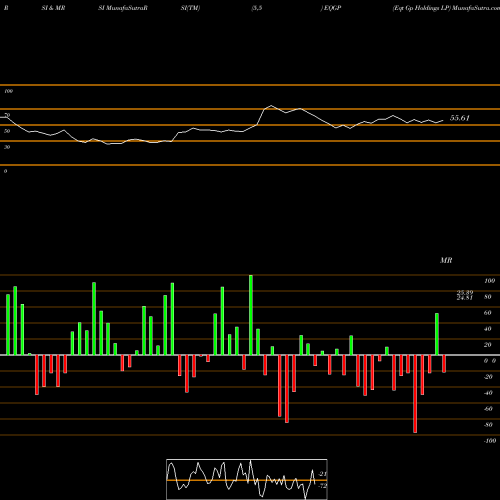500x500 pixels.
Task: Click the SI(TM) header text
Action: (x=190, y=8)
